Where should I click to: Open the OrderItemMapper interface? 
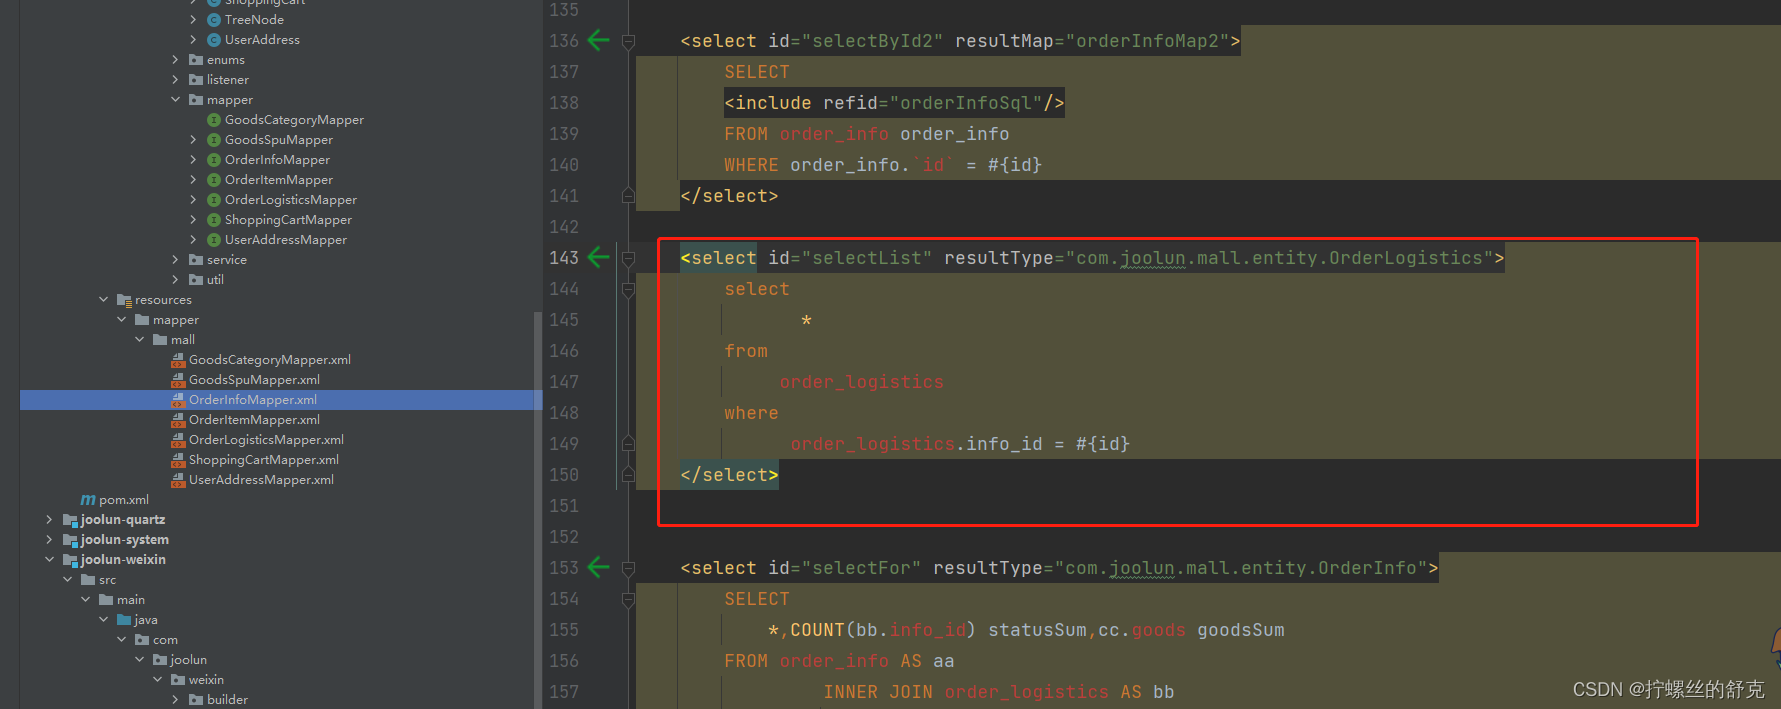279,179
